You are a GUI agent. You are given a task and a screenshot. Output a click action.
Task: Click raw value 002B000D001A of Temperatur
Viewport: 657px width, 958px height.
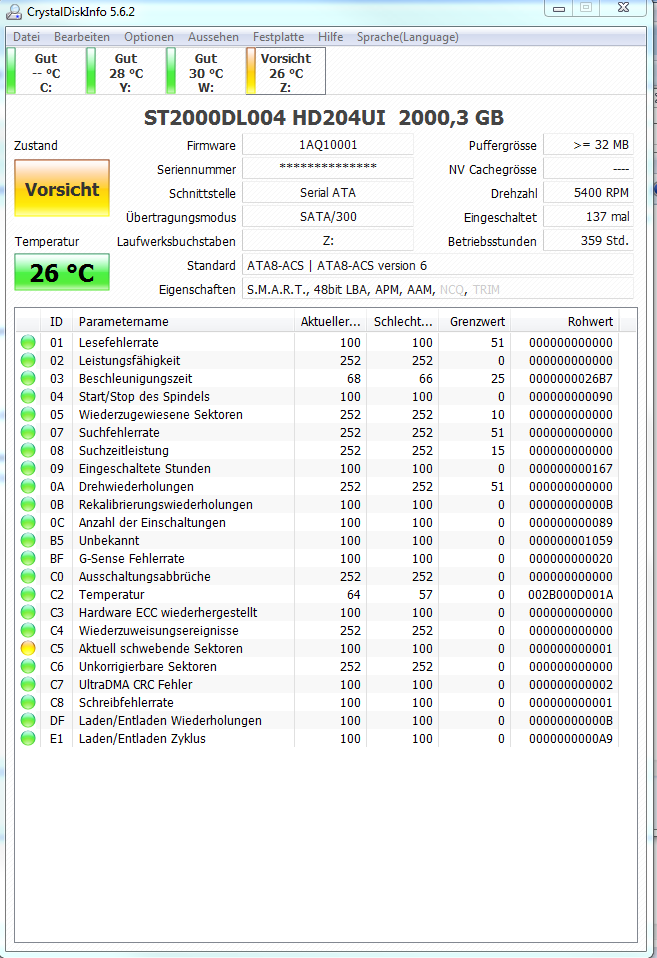click(x=570, y=594)
